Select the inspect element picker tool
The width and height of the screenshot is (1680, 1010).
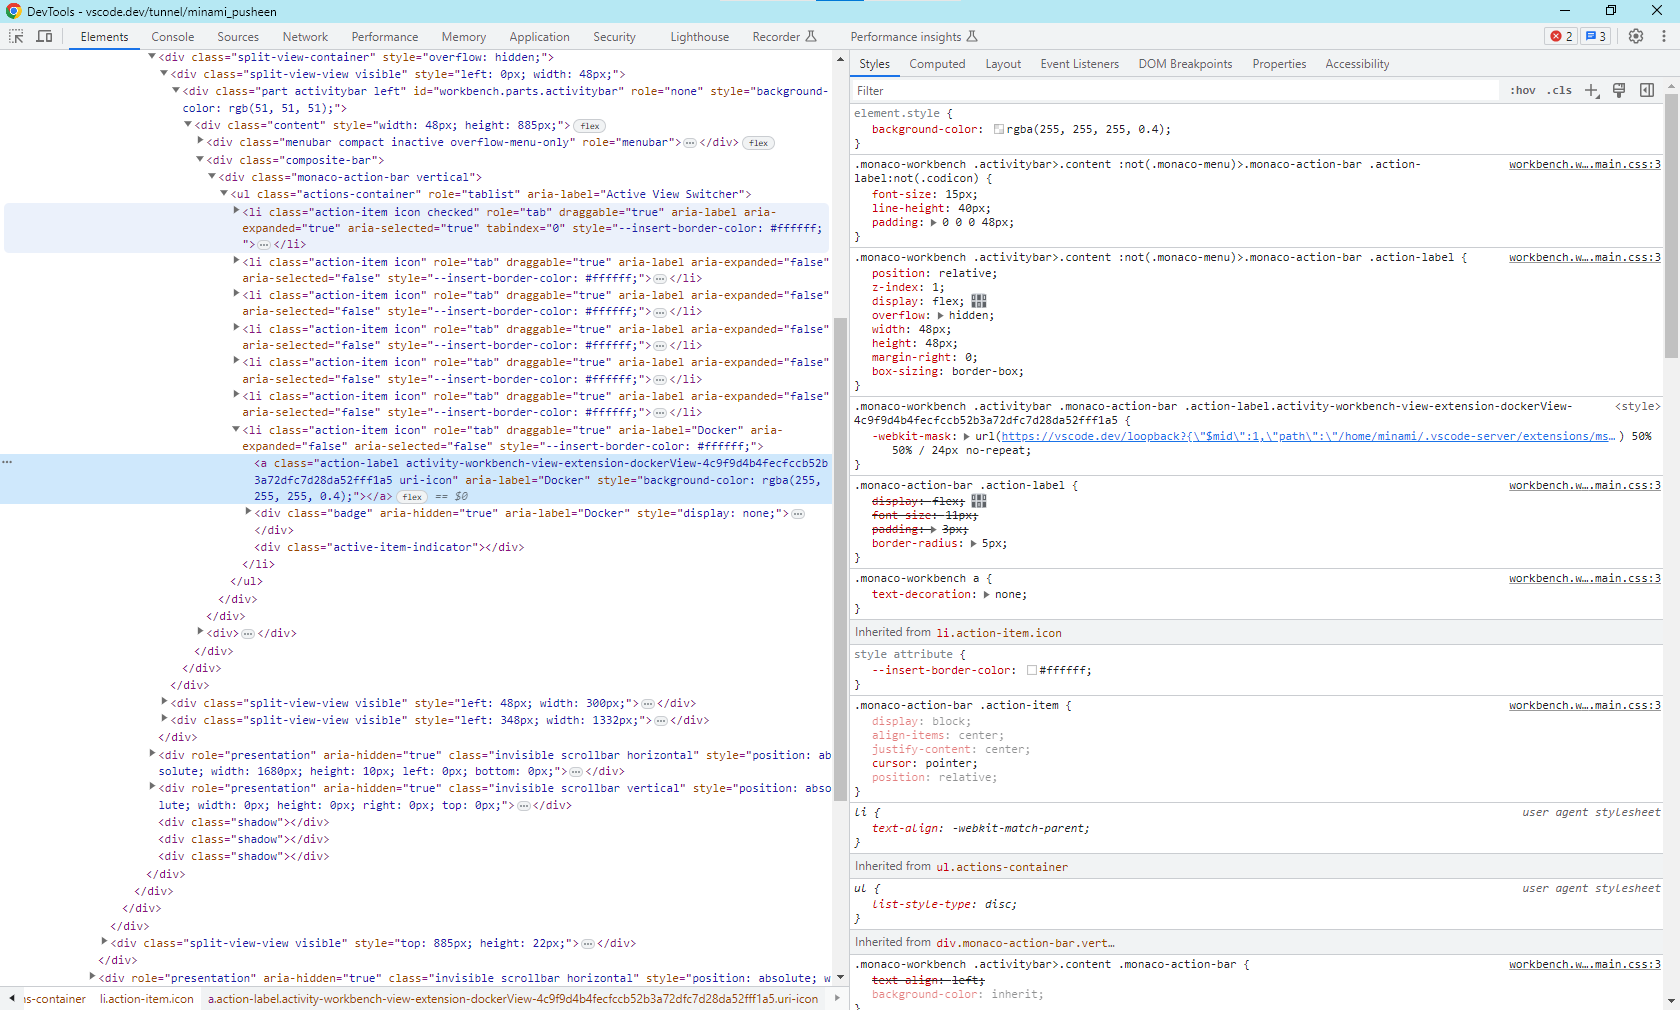pos(16,36)
